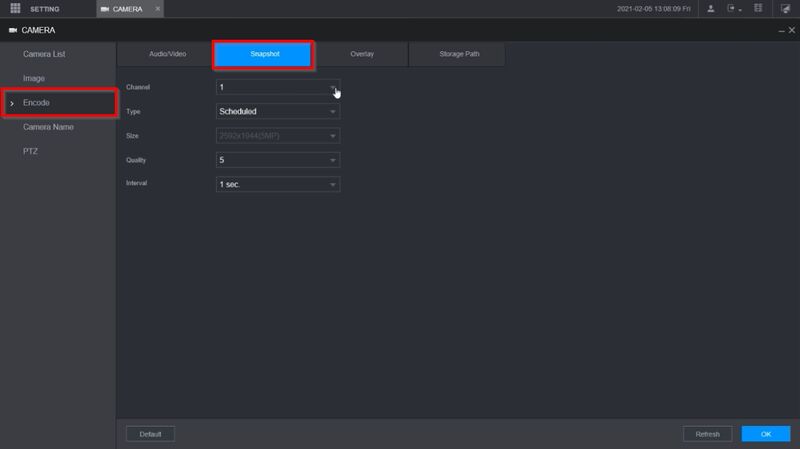This screenshot has width=800, height=449.
Task: Click the user account icon in top bar
Action: 710,9
